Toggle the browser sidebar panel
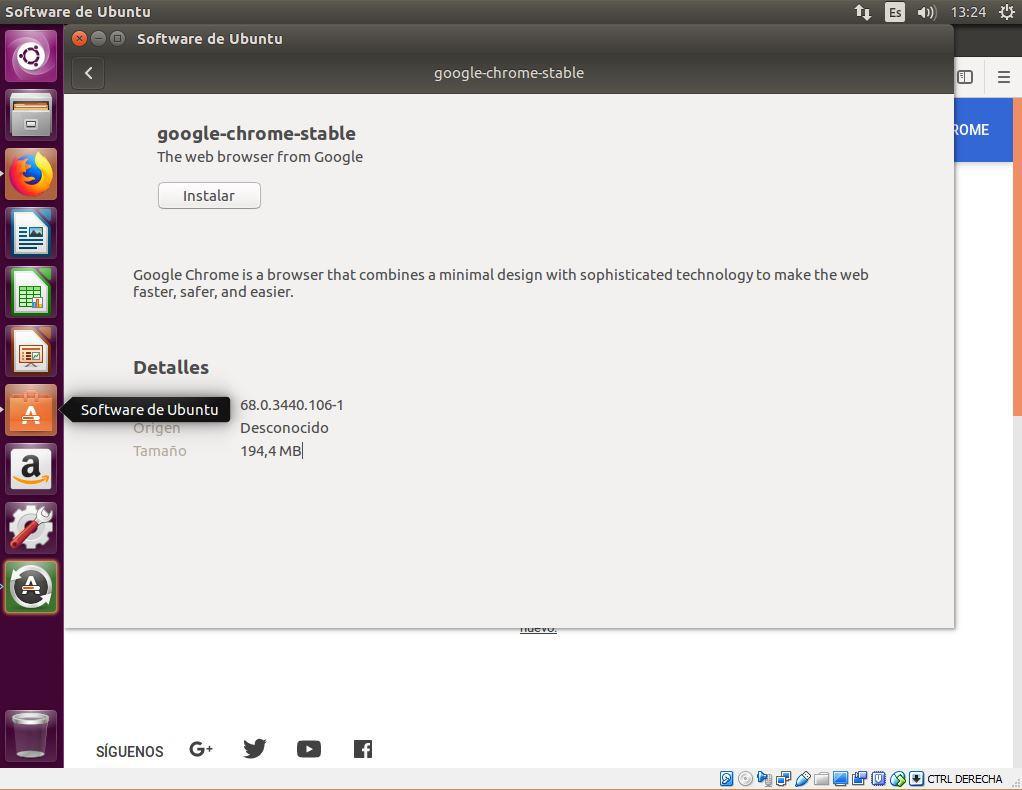Viewport: 1022px width, 790px height. point(964,76)
